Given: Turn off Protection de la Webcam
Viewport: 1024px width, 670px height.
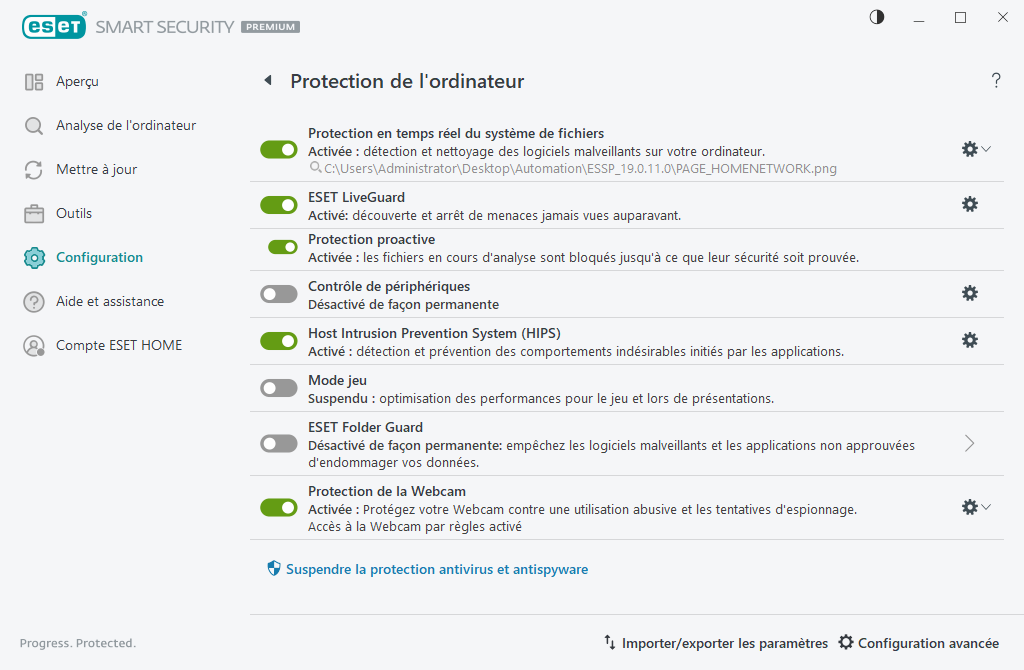Looking at the screenshot, I should [x=278, y=507].
